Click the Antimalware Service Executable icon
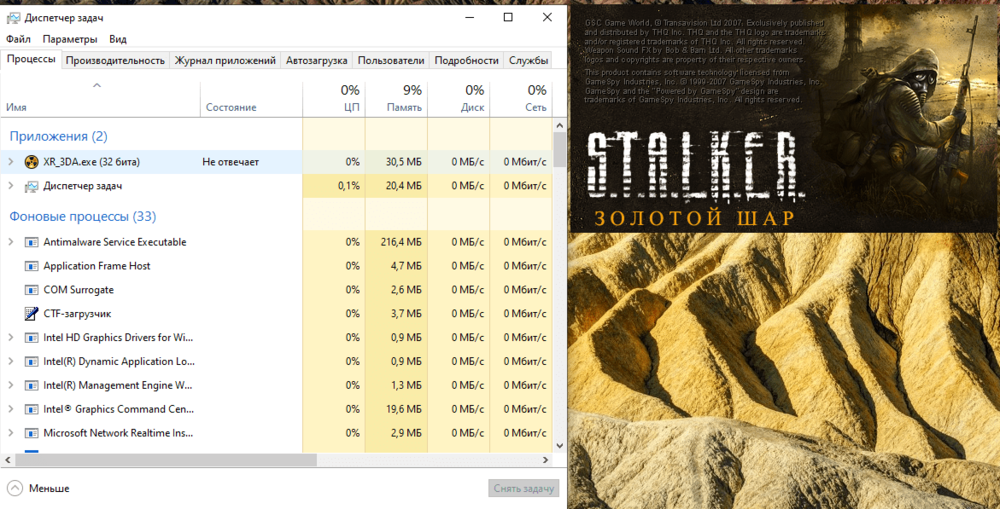The width and height of the screenshot is (1000, 509). [31, 242]
